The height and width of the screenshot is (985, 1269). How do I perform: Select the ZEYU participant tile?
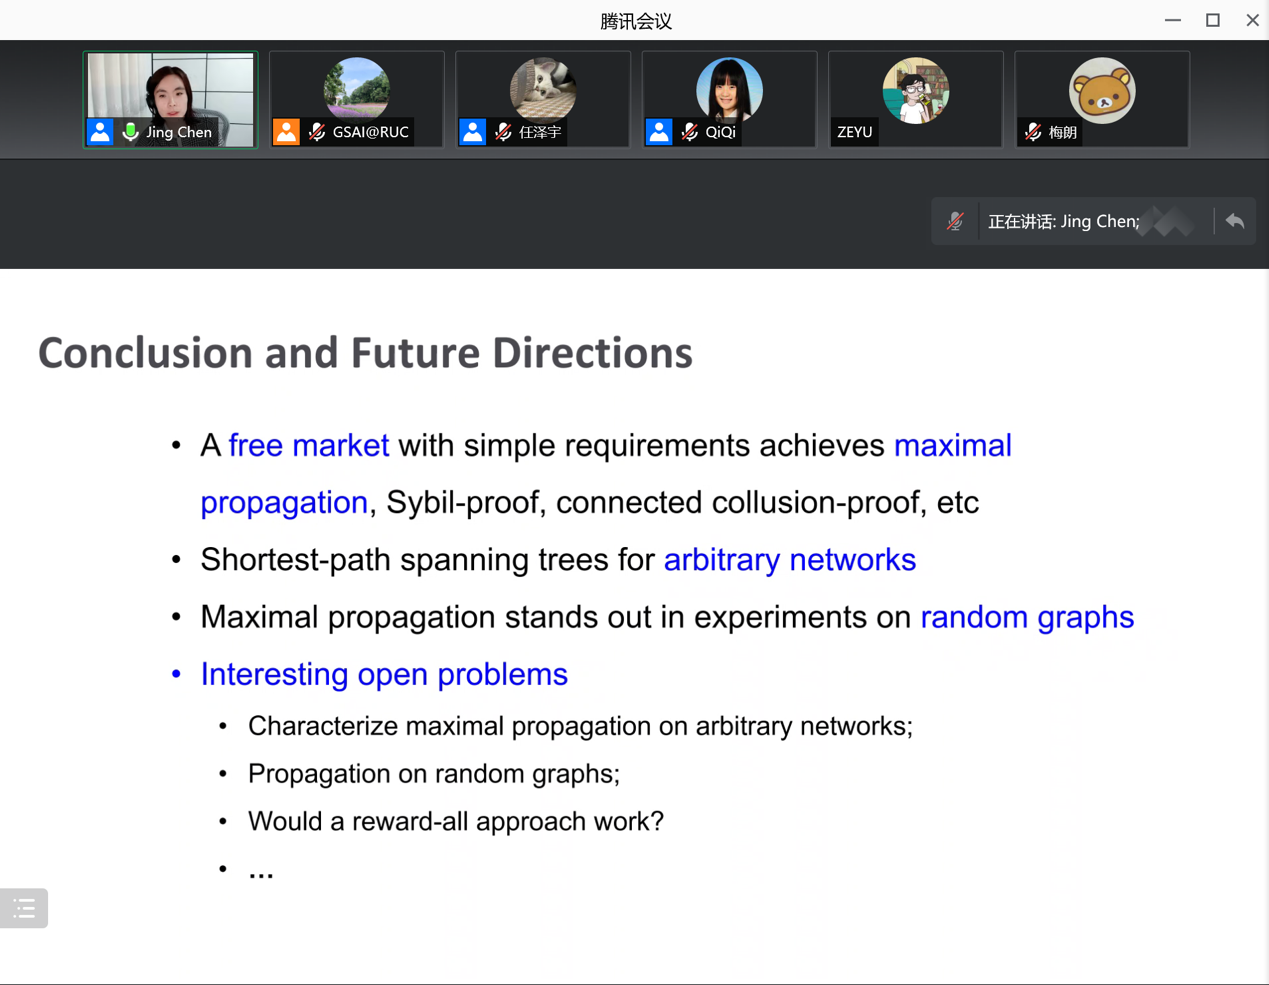pos(915,98)
